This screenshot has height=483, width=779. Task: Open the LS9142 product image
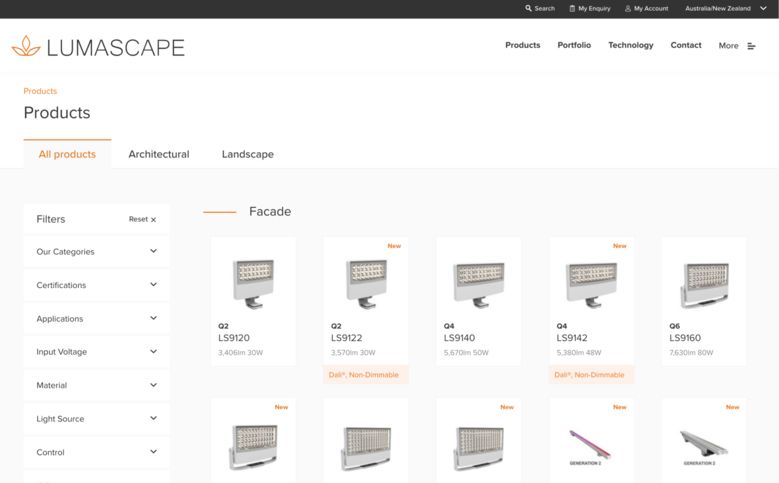click(x=591, y=284)
